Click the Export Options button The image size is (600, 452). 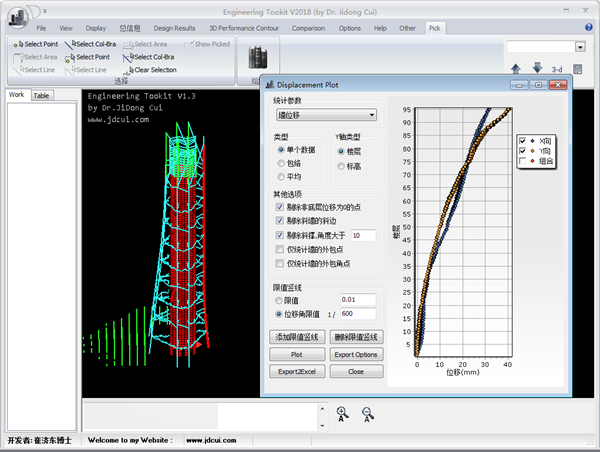click(x=356, y=355)
